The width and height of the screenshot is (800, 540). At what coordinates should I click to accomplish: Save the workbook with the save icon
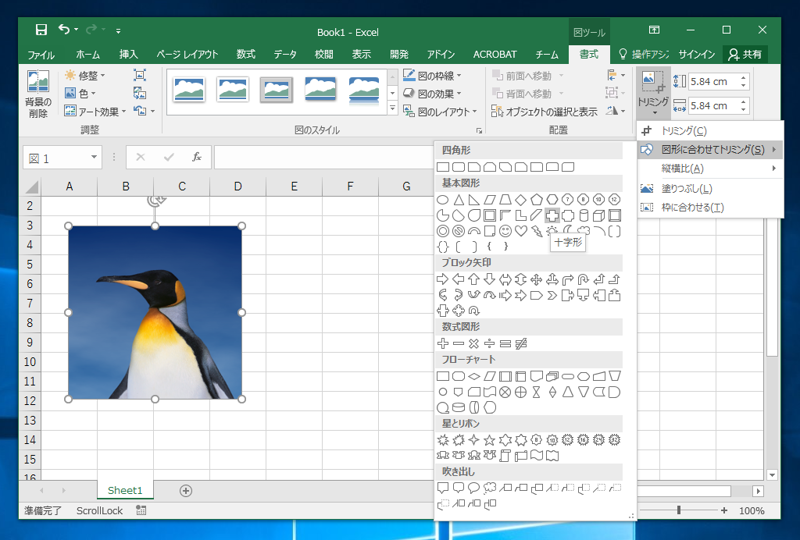tap(41, 30)
